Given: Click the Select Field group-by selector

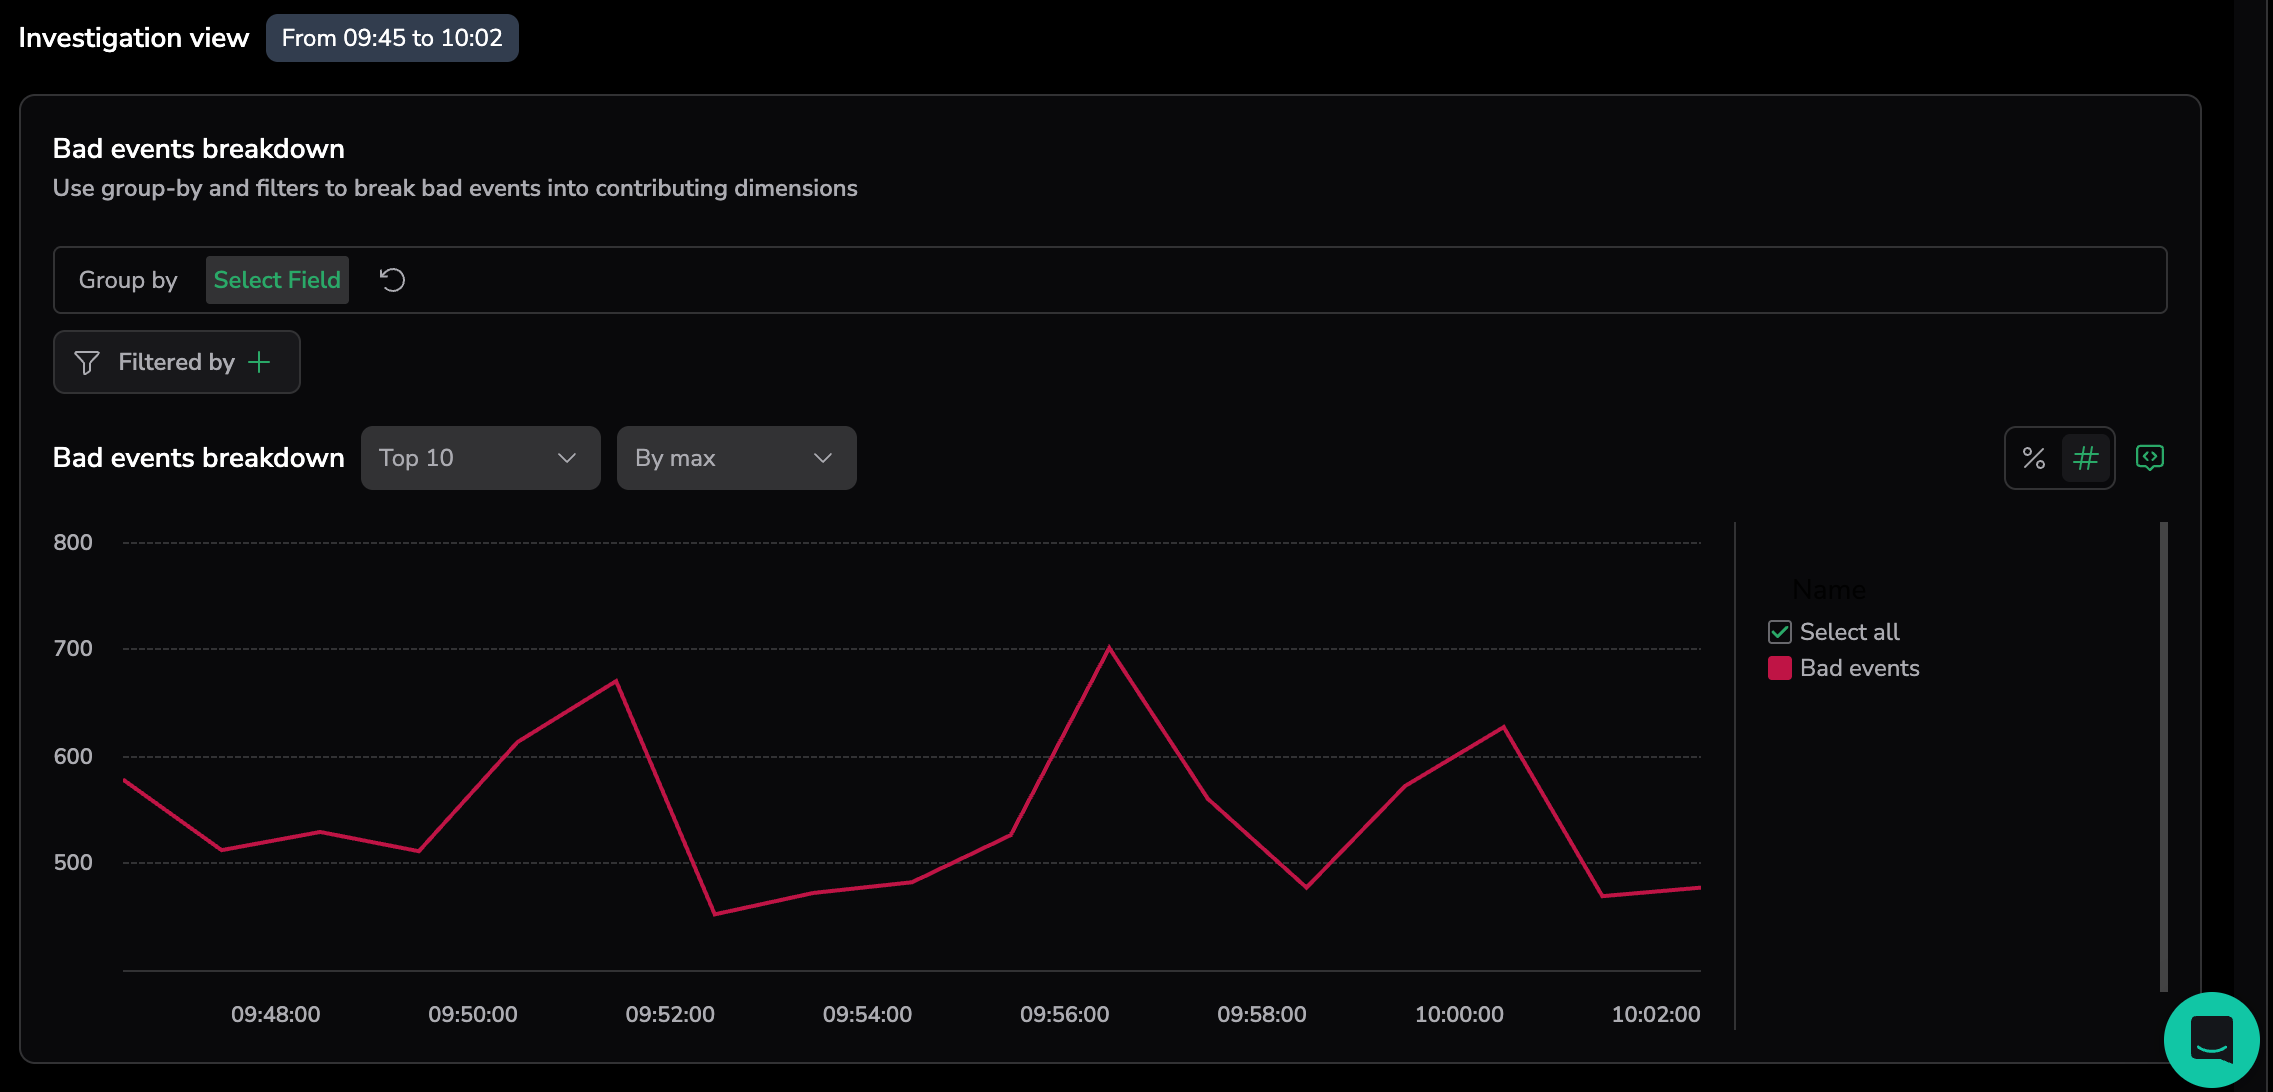Looking at the screenshot, I should point(277,280).
